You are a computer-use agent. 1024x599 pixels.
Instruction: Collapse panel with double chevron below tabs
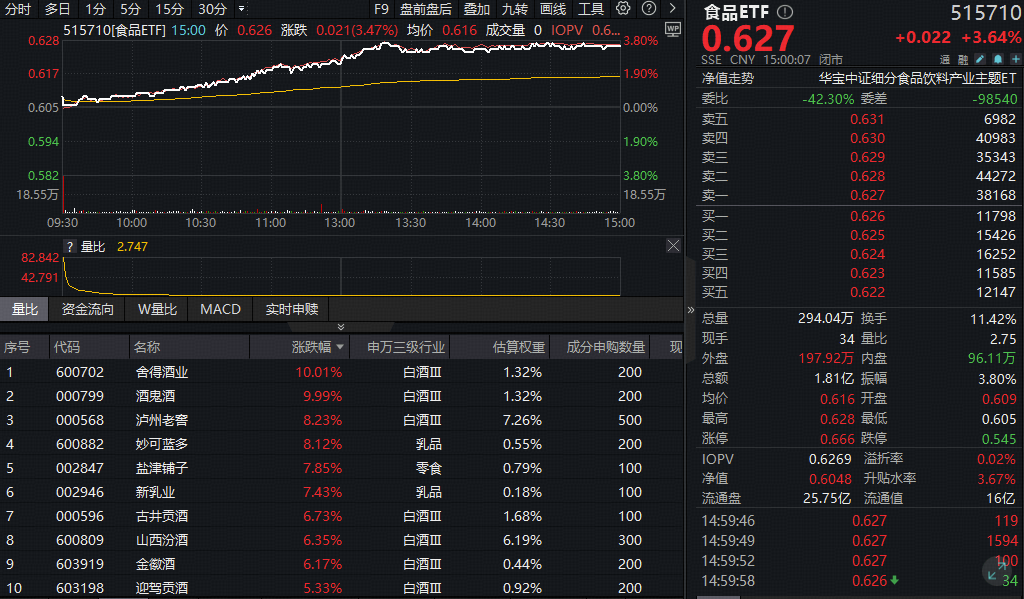pyautogui.click(x=341, y=327)
